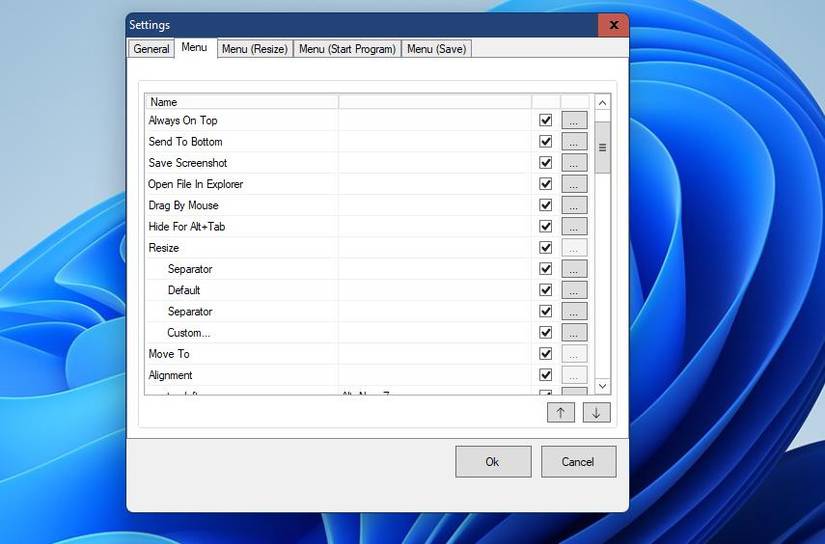This screenshot has height=544, width=825.
Task: Toggle the Move To checkbox
Action: [x=546, y=354]
